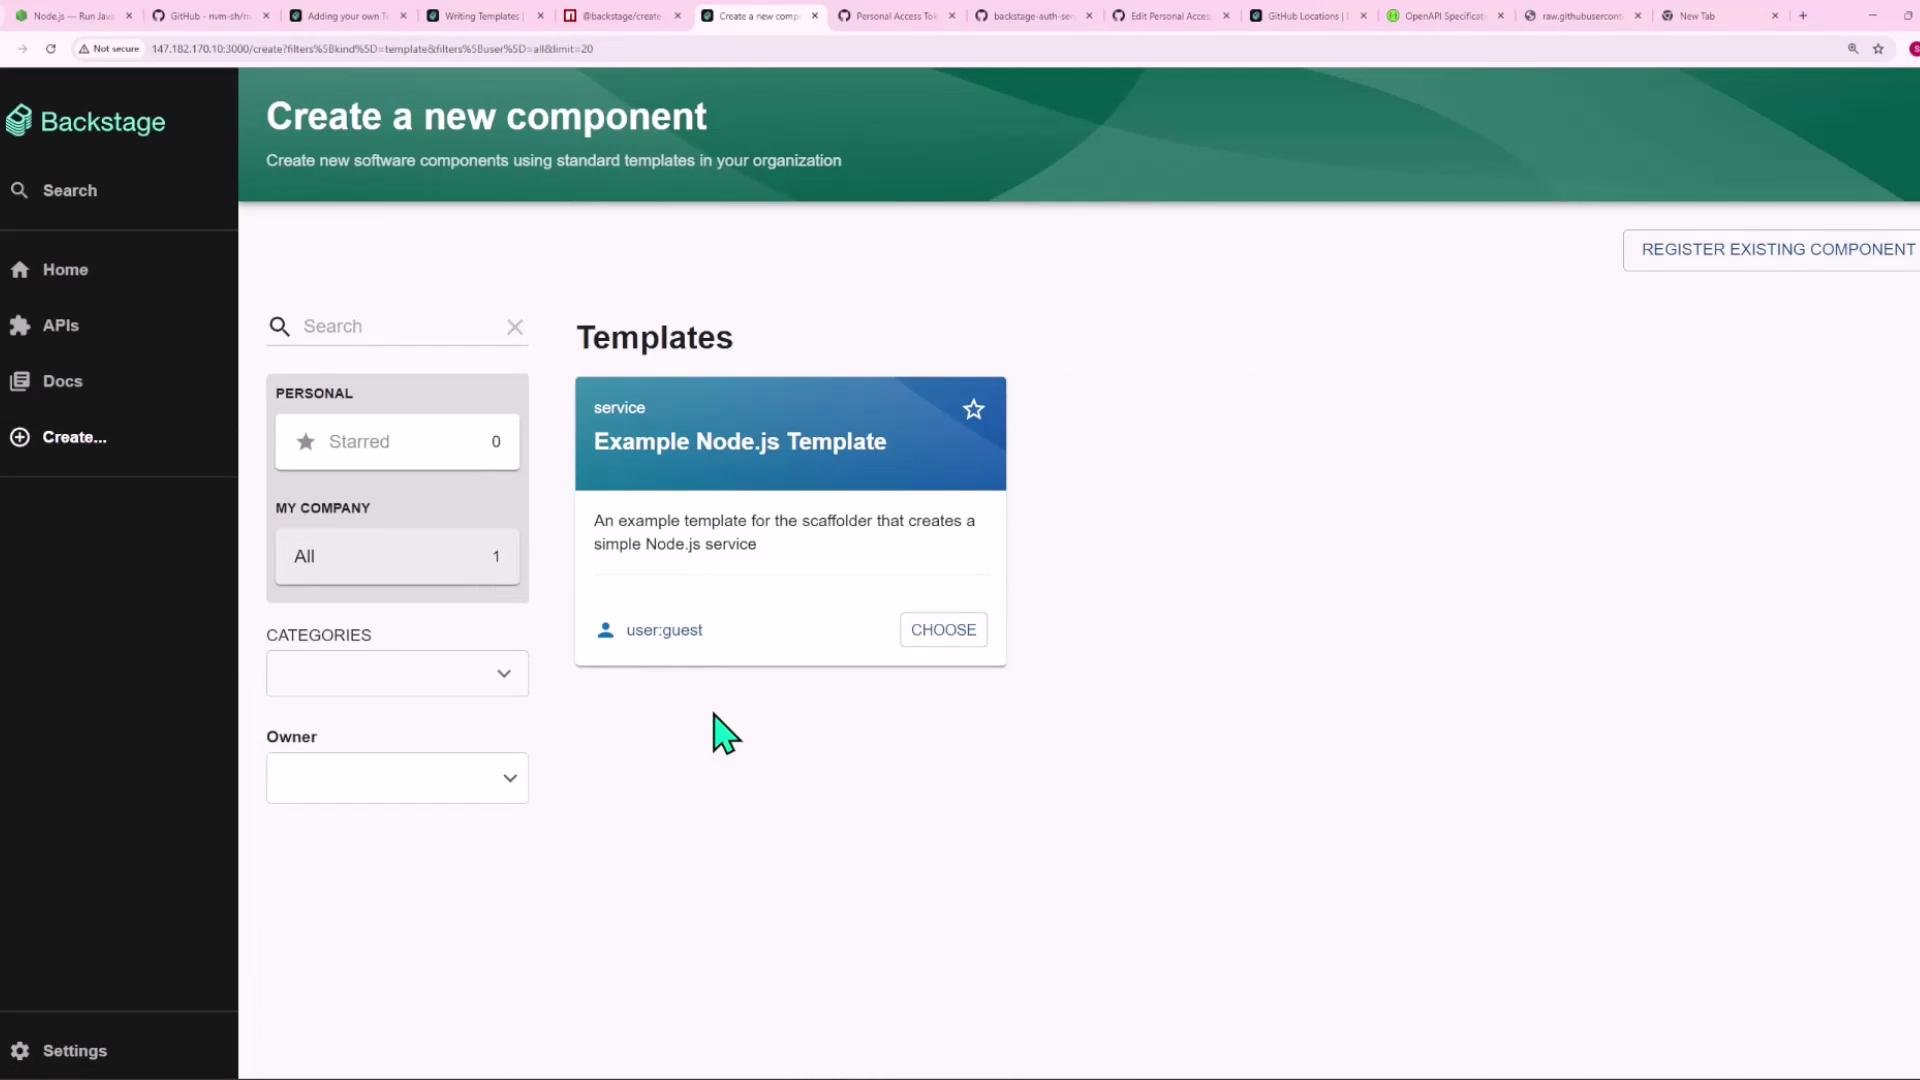Open the APIs page from the sidebar
This screenshot has height=1080, width=1920.
pyautogui.click(x=60, y=325)
